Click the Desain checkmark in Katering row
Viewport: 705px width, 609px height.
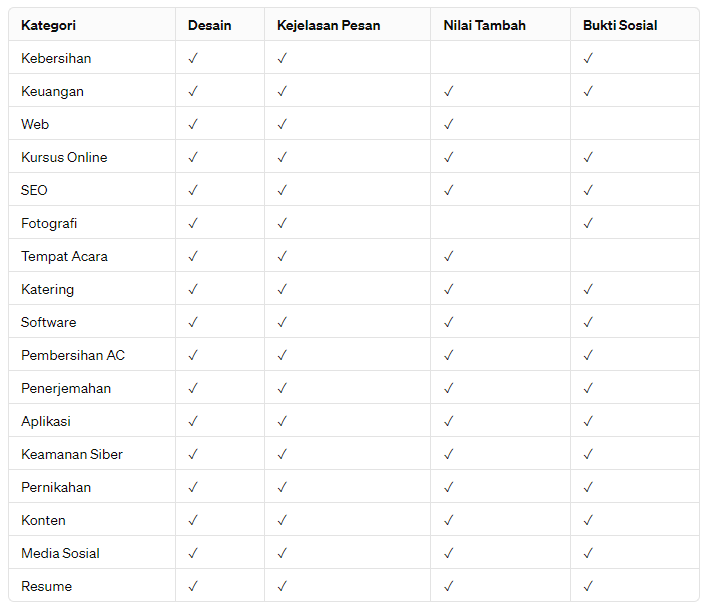pos(193,289)
